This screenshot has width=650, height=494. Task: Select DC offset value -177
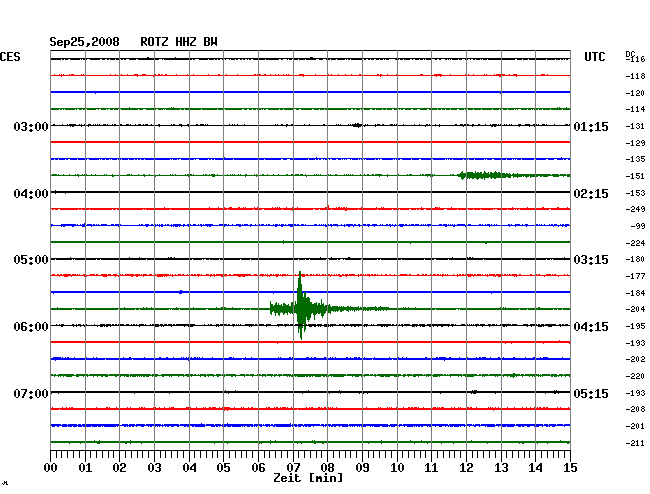[x=635, y=276]
